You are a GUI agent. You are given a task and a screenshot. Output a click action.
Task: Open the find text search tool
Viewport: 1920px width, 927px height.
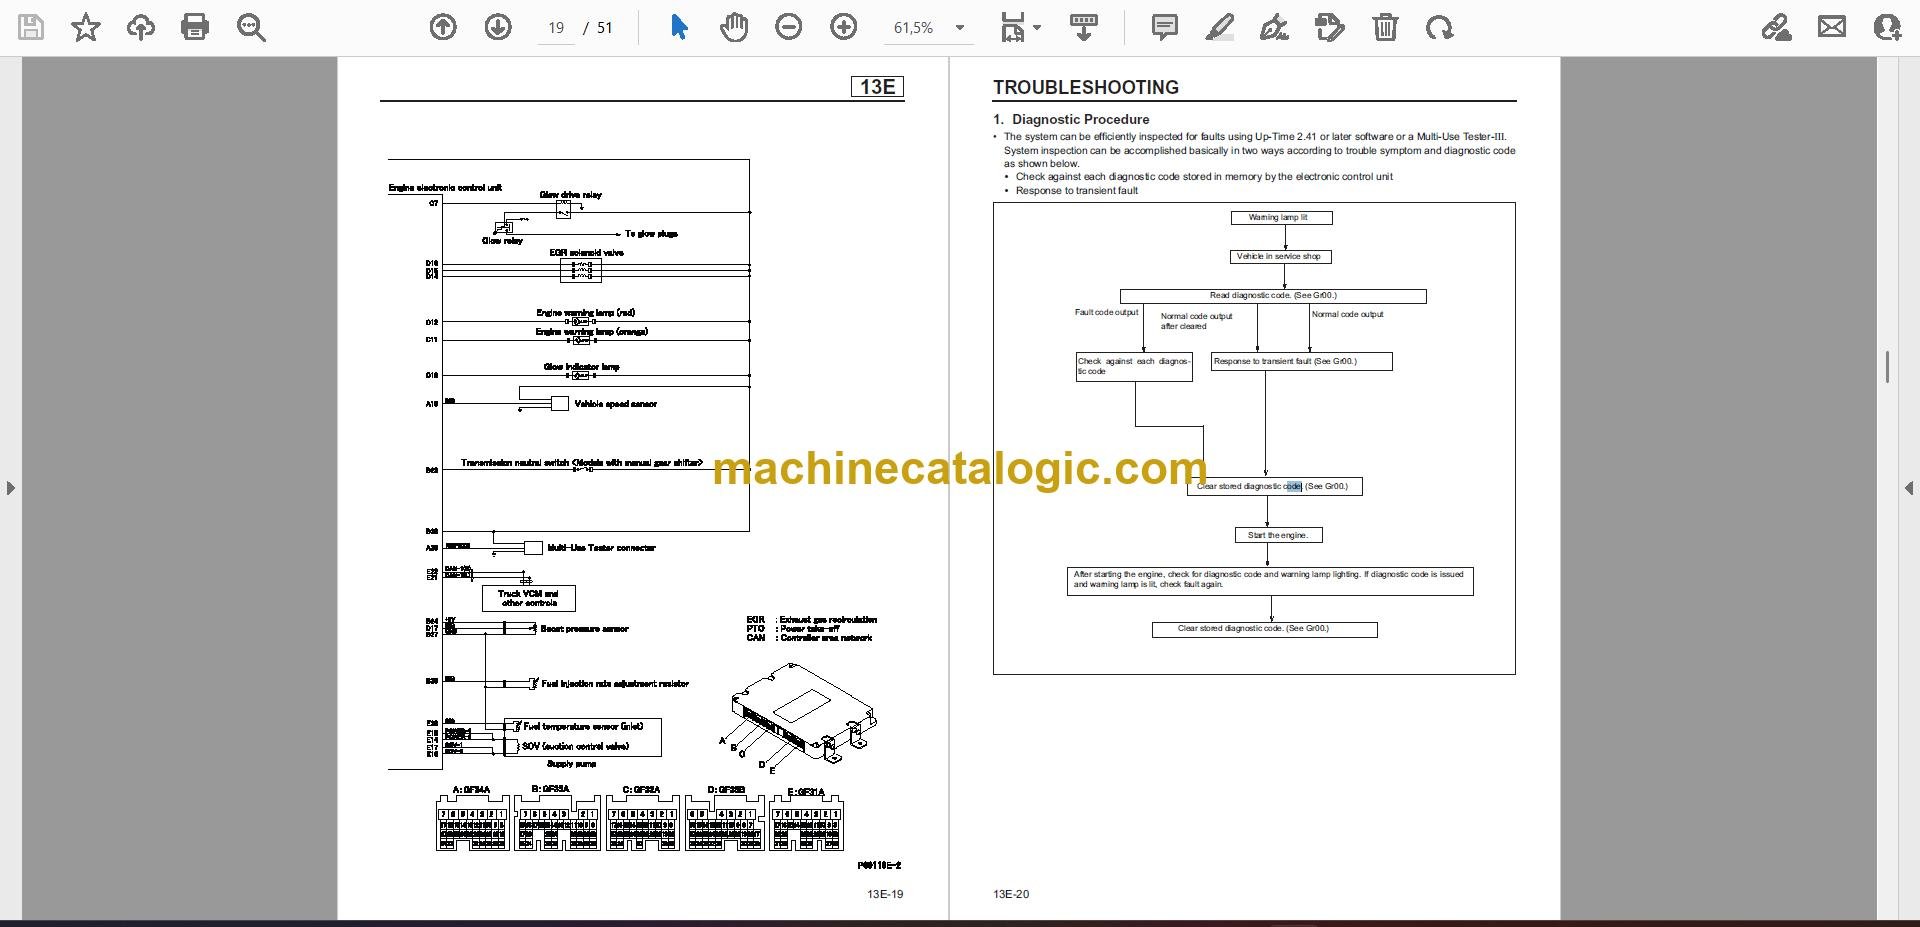coord(251,27)
